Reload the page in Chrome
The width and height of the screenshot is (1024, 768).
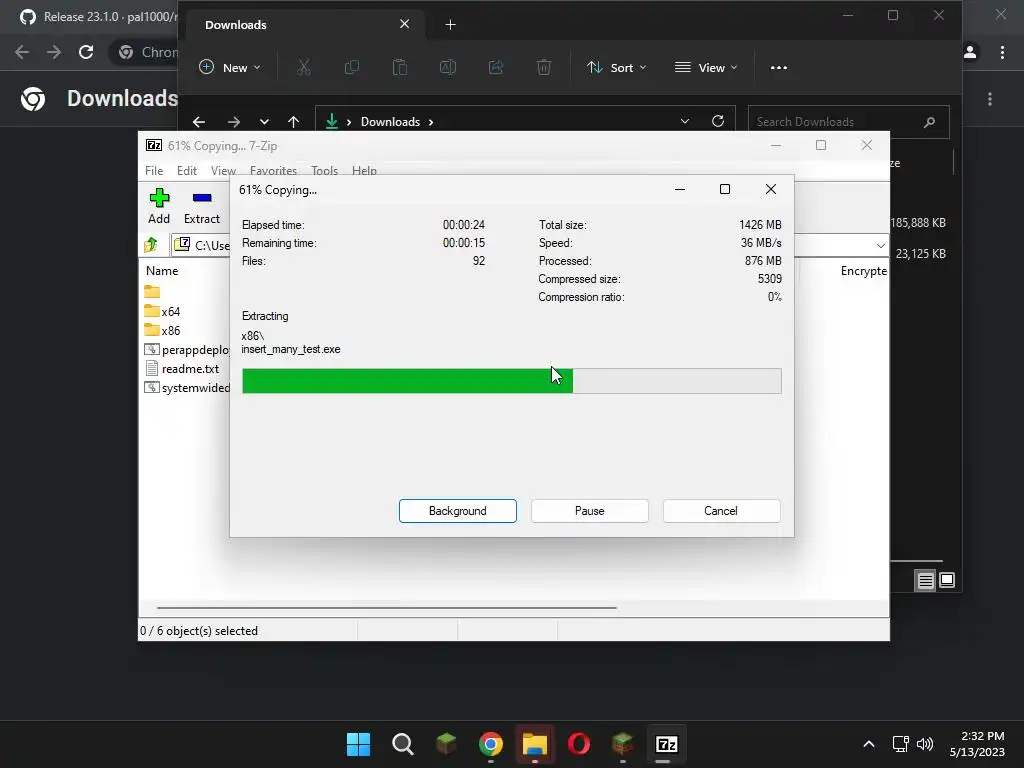pos(86,52)
